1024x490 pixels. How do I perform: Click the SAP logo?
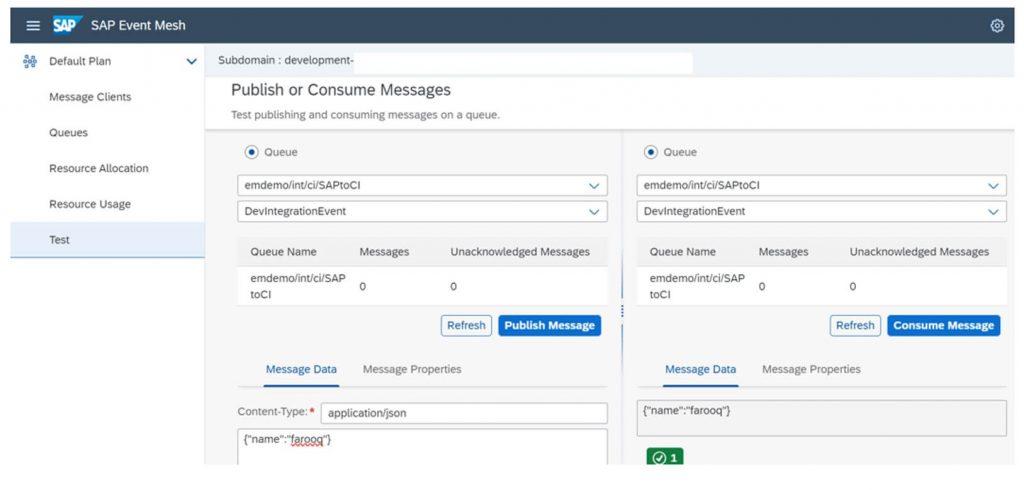coord(67,25)
